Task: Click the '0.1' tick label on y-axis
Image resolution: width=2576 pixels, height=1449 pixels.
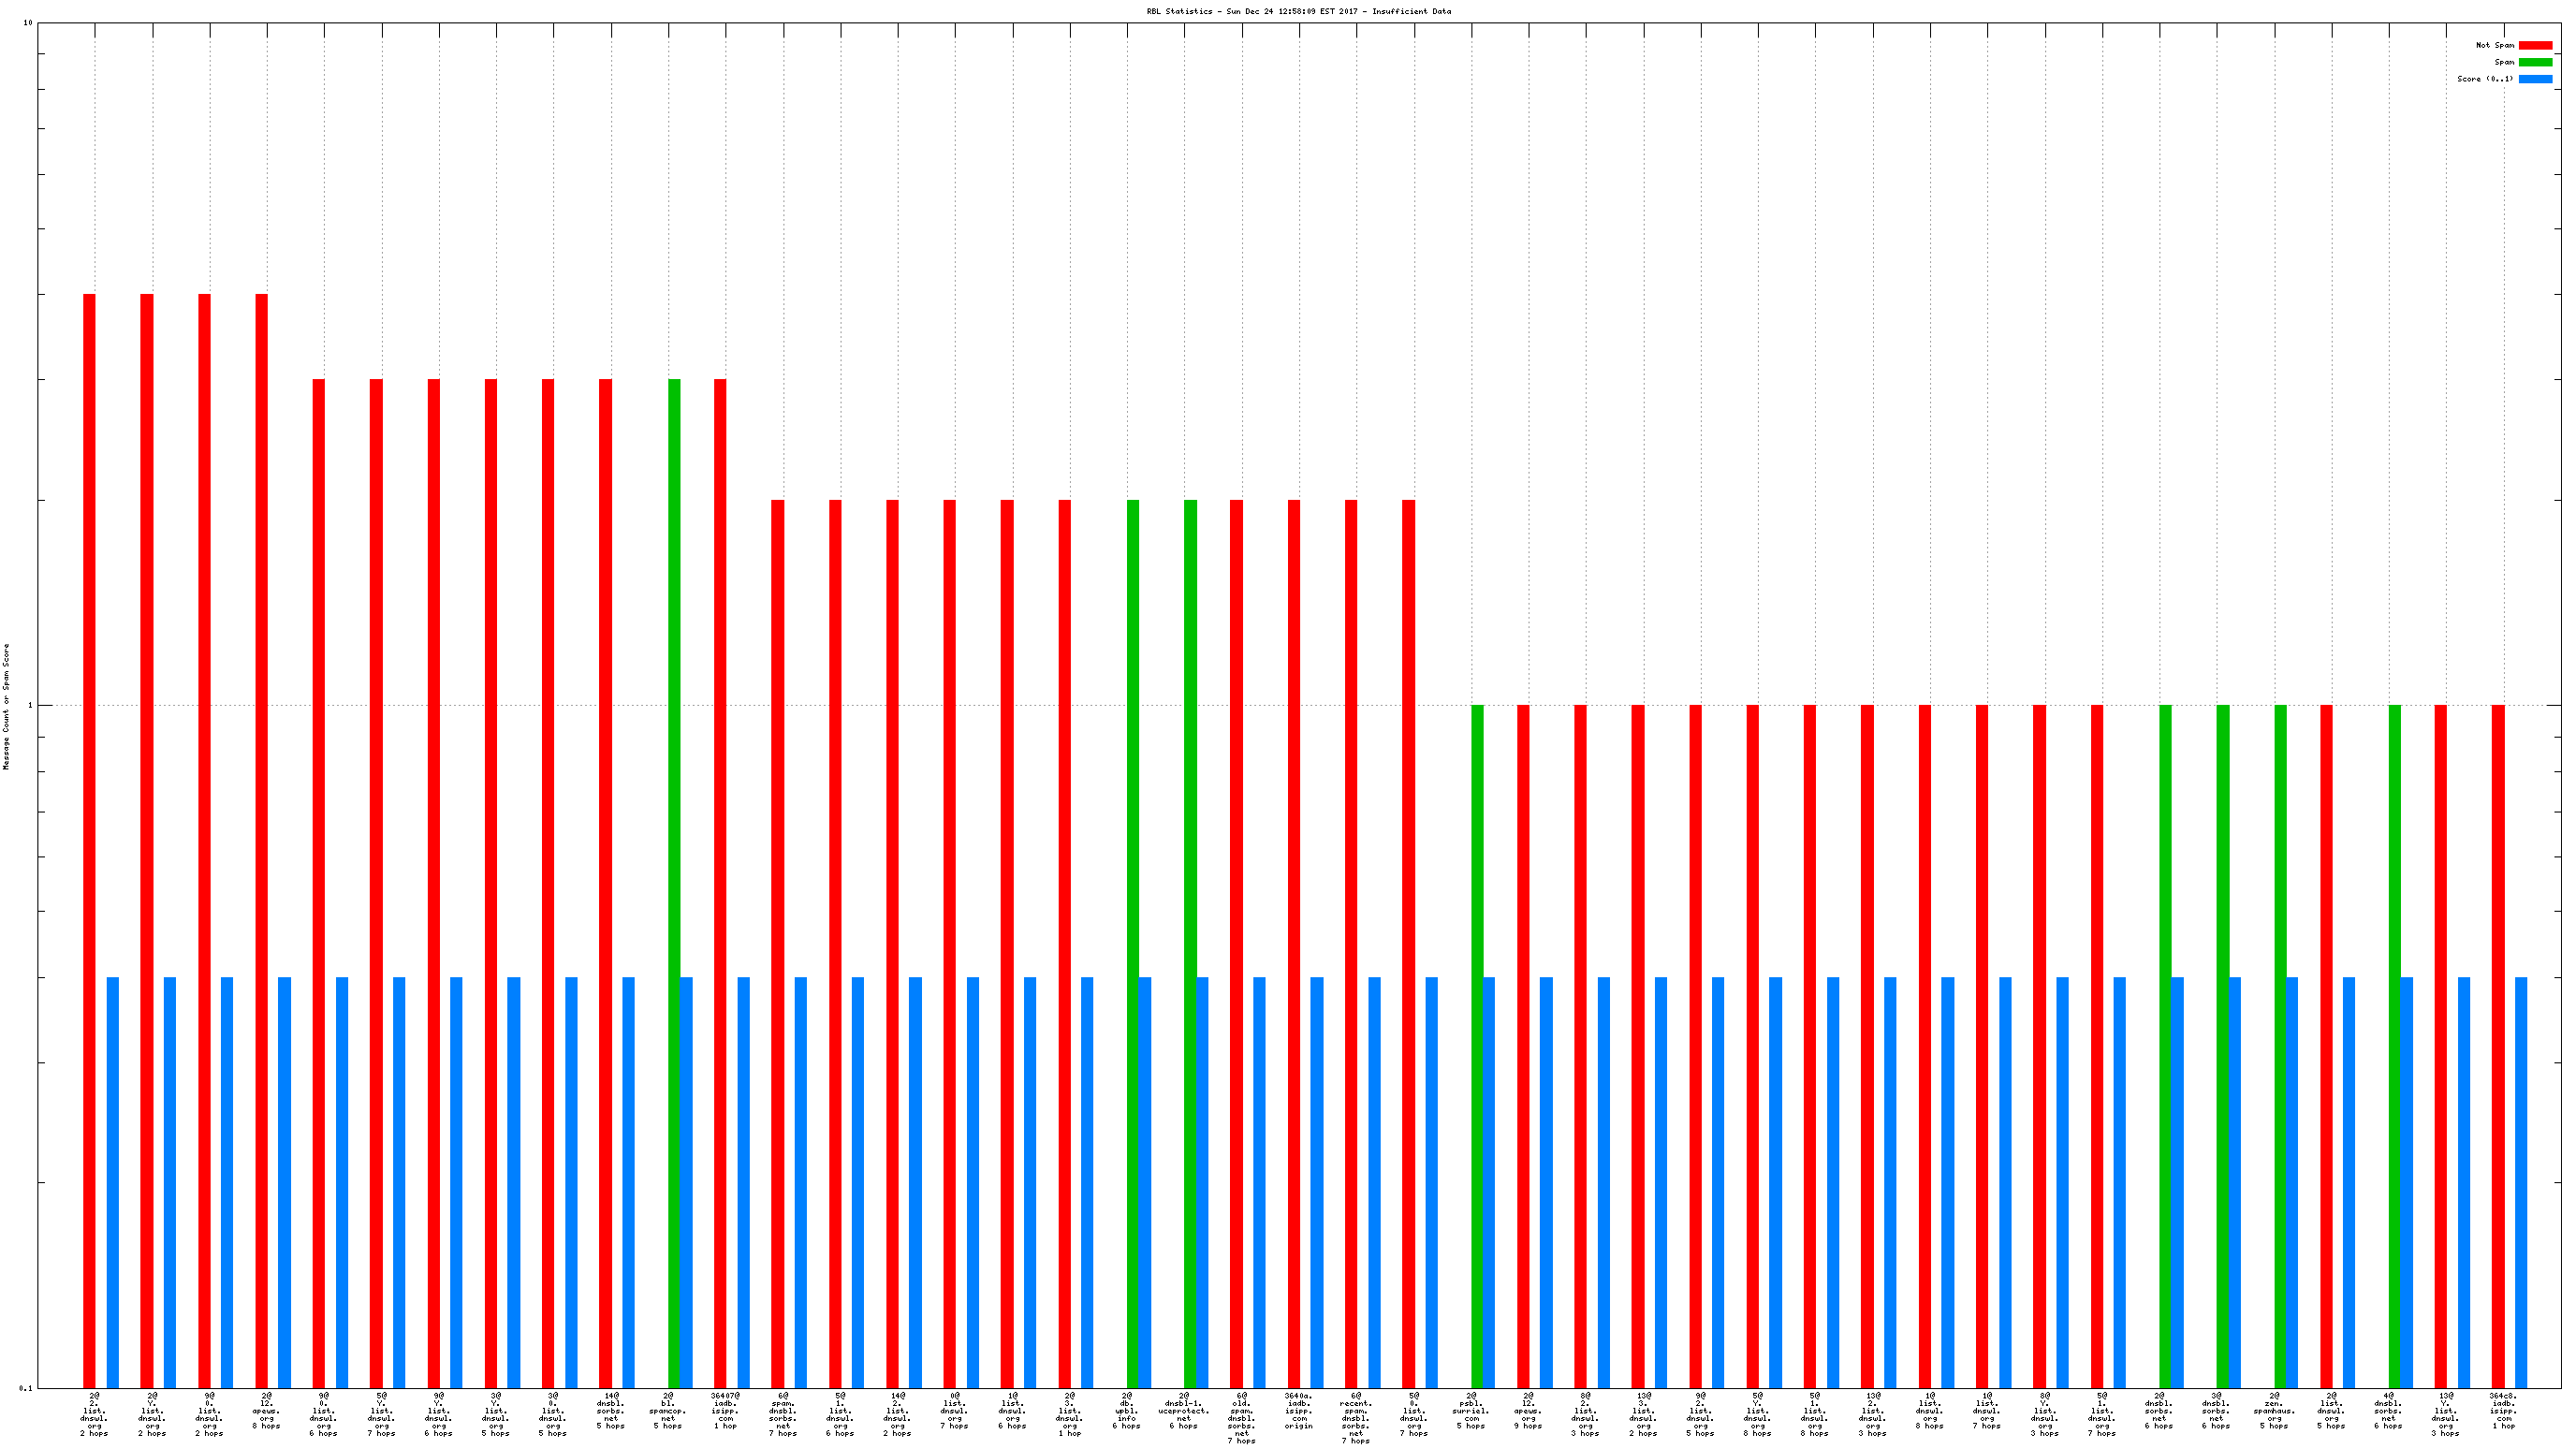Action: tap(25, 1388)
